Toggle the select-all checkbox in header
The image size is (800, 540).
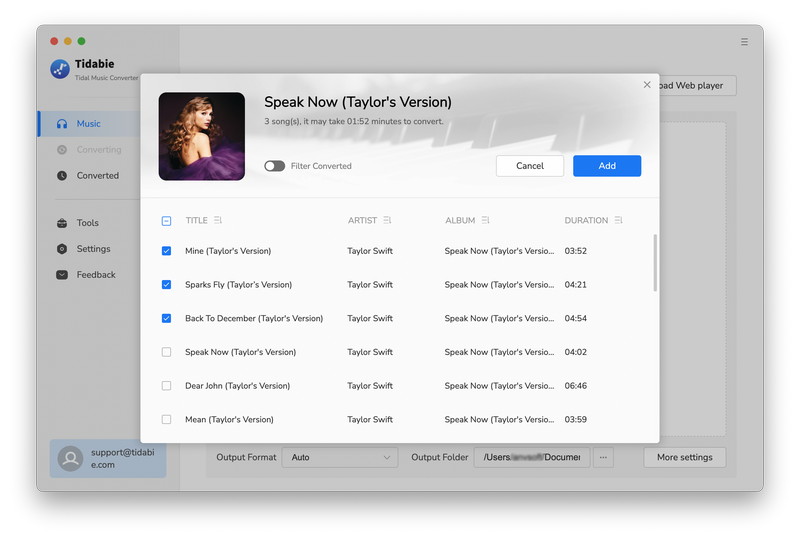(x=166, y=221)
